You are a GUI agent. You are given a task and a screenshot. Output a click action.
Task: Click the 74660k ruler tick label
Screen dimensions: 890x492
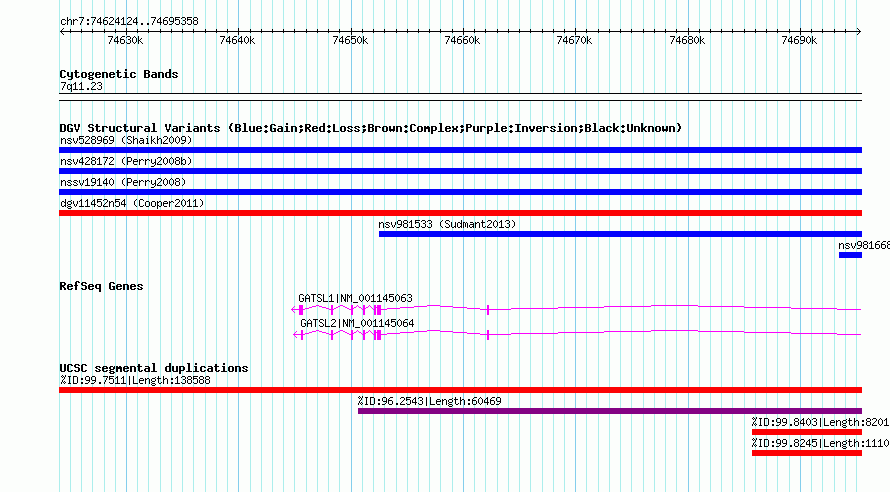[462, 40]
